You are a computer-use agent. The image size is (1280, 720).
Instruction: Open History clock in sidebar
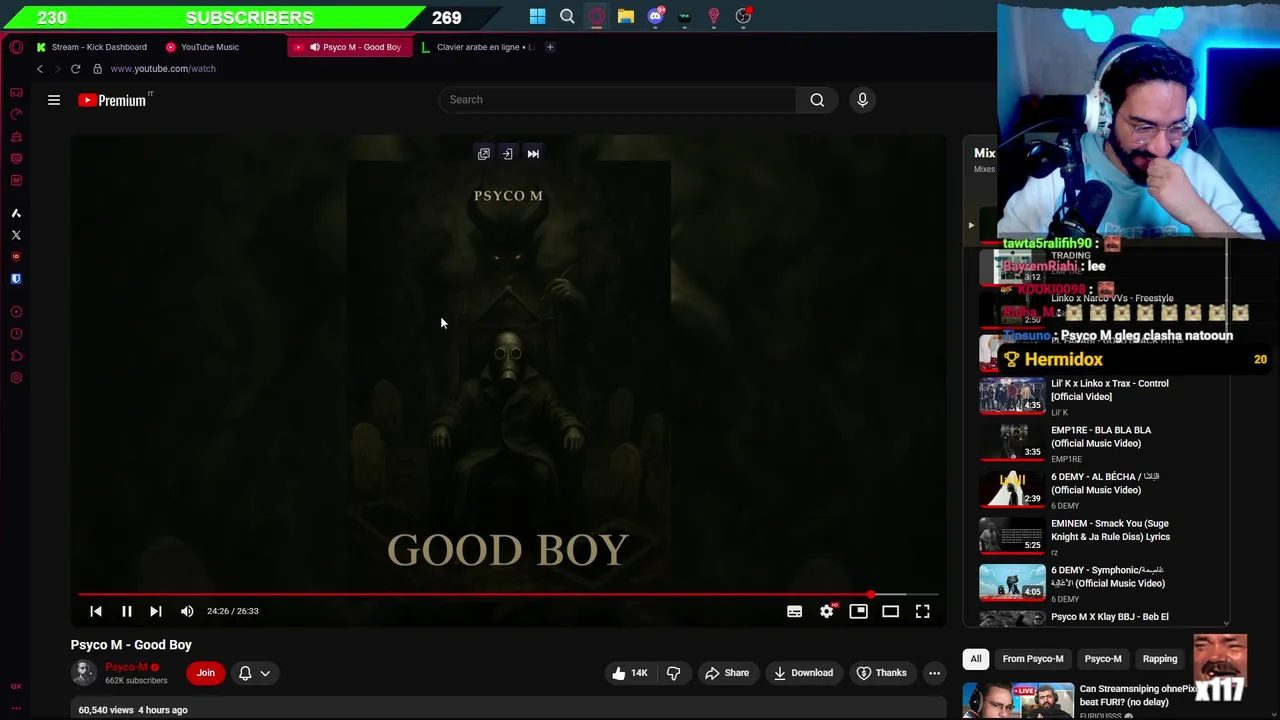click(x=16, y=334)
